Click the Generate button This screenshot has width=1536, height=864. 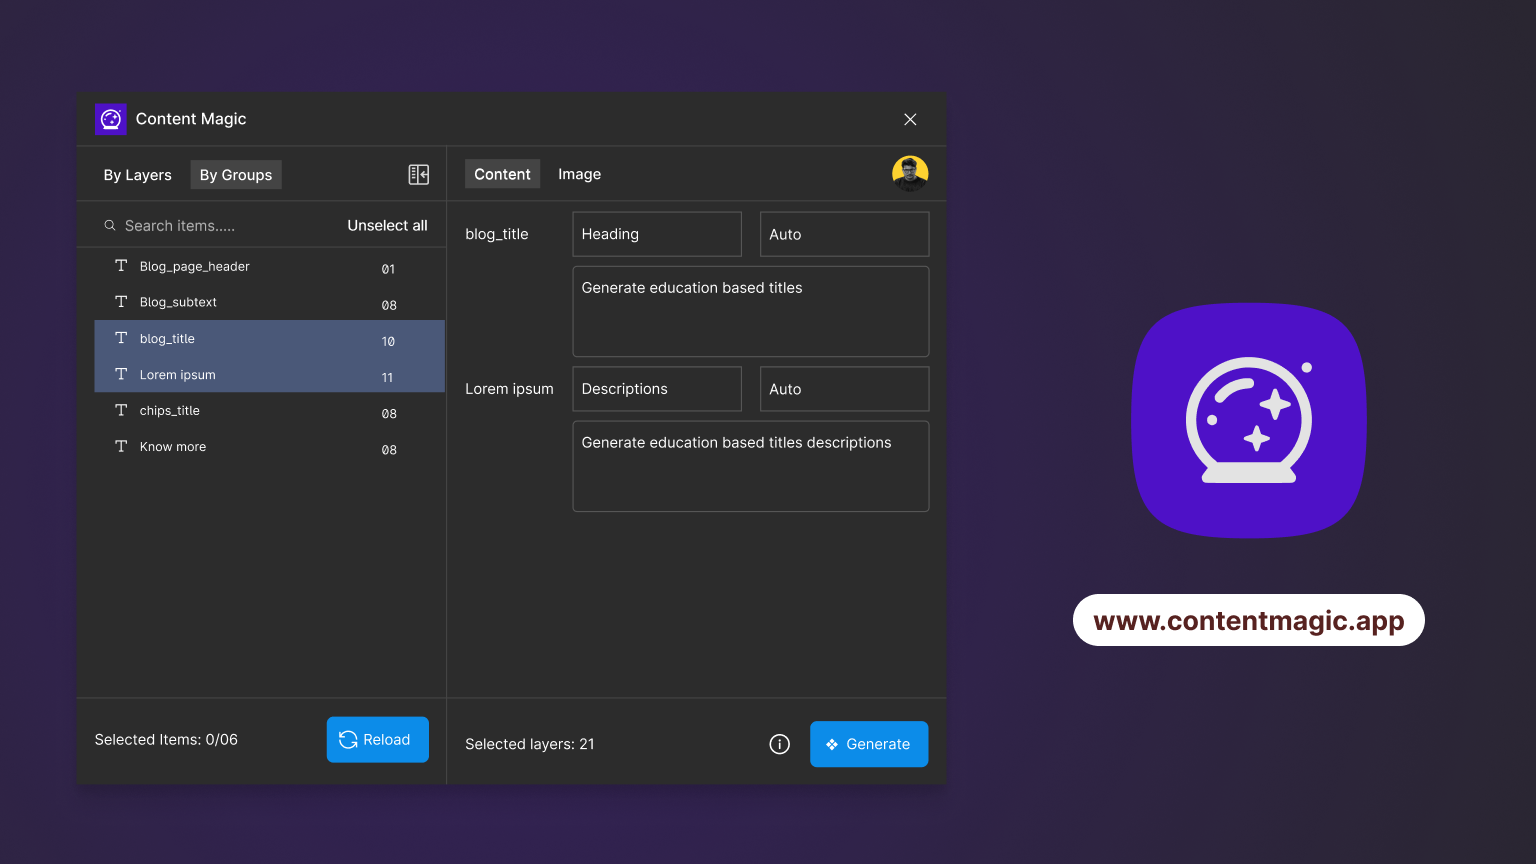[869, 744]
